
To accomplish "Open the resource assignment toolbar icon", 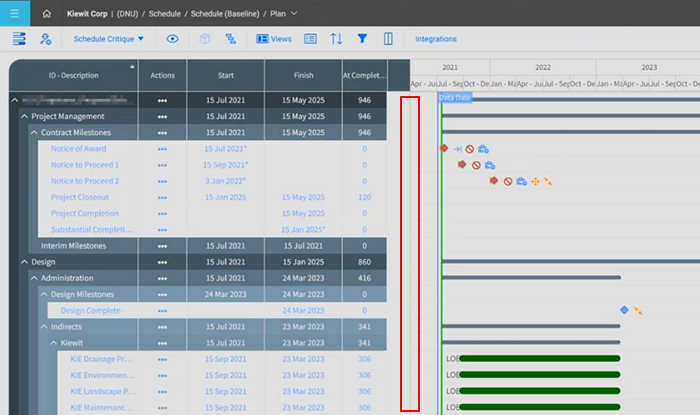I will [x=46, y=39].
